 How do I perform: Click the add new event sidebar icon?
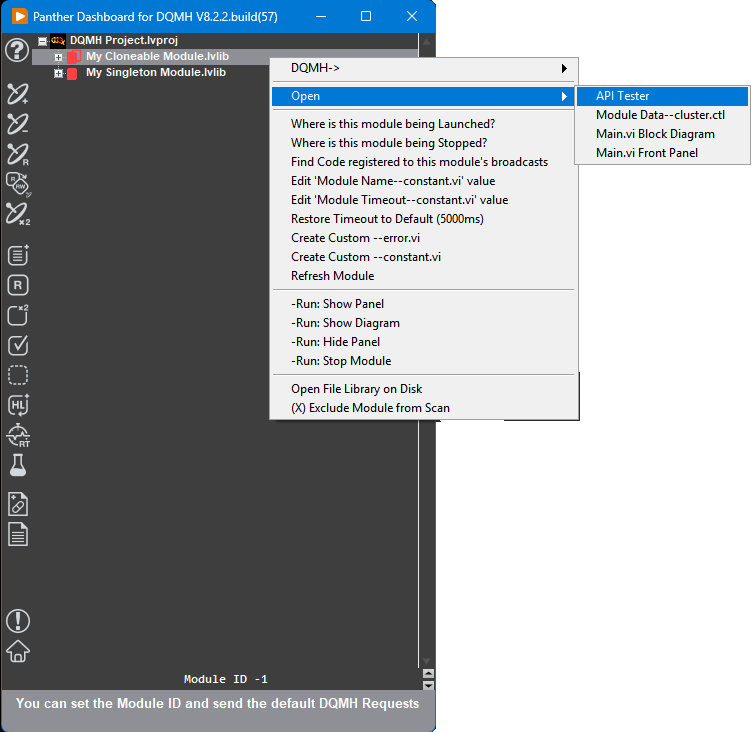coord(18,94)
